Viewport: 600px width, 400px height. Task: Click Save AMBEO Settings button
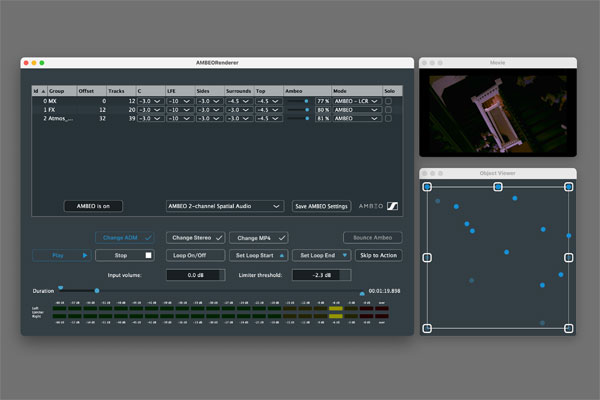pyautogui.click(x=321, y=206)
